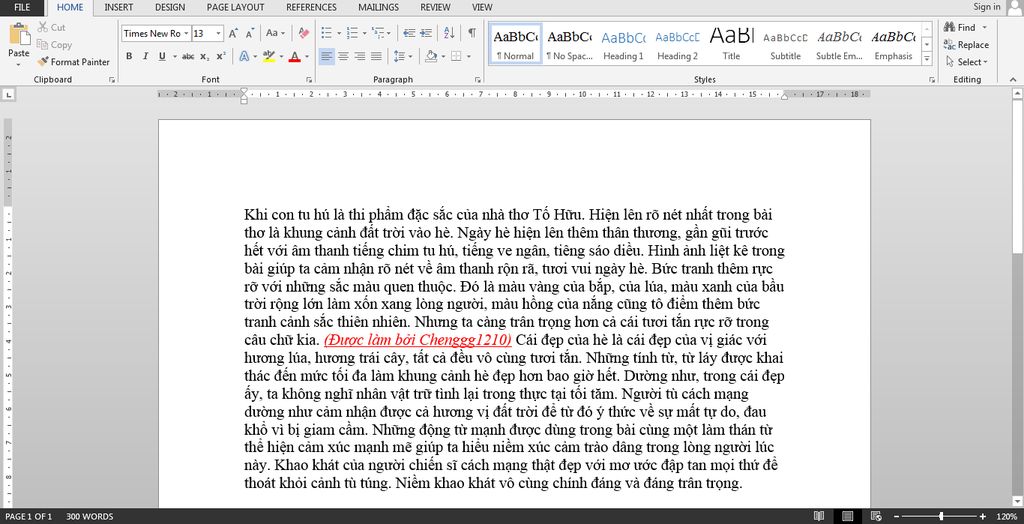Toggle Underline formatting
Screen dimensions: 1024x524
coord(162,56)
